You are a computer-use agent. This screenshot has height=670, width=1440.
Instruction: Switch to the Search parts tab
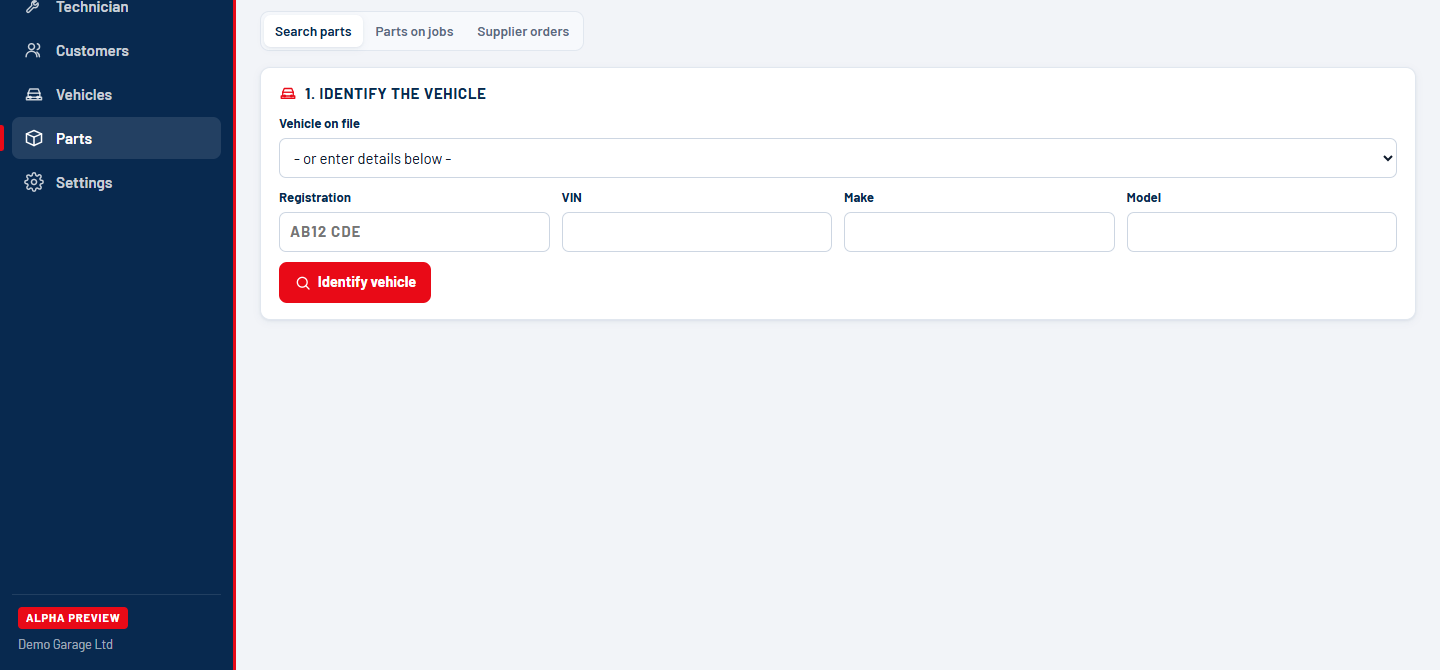pyautogui.click(x=313, y=31)
